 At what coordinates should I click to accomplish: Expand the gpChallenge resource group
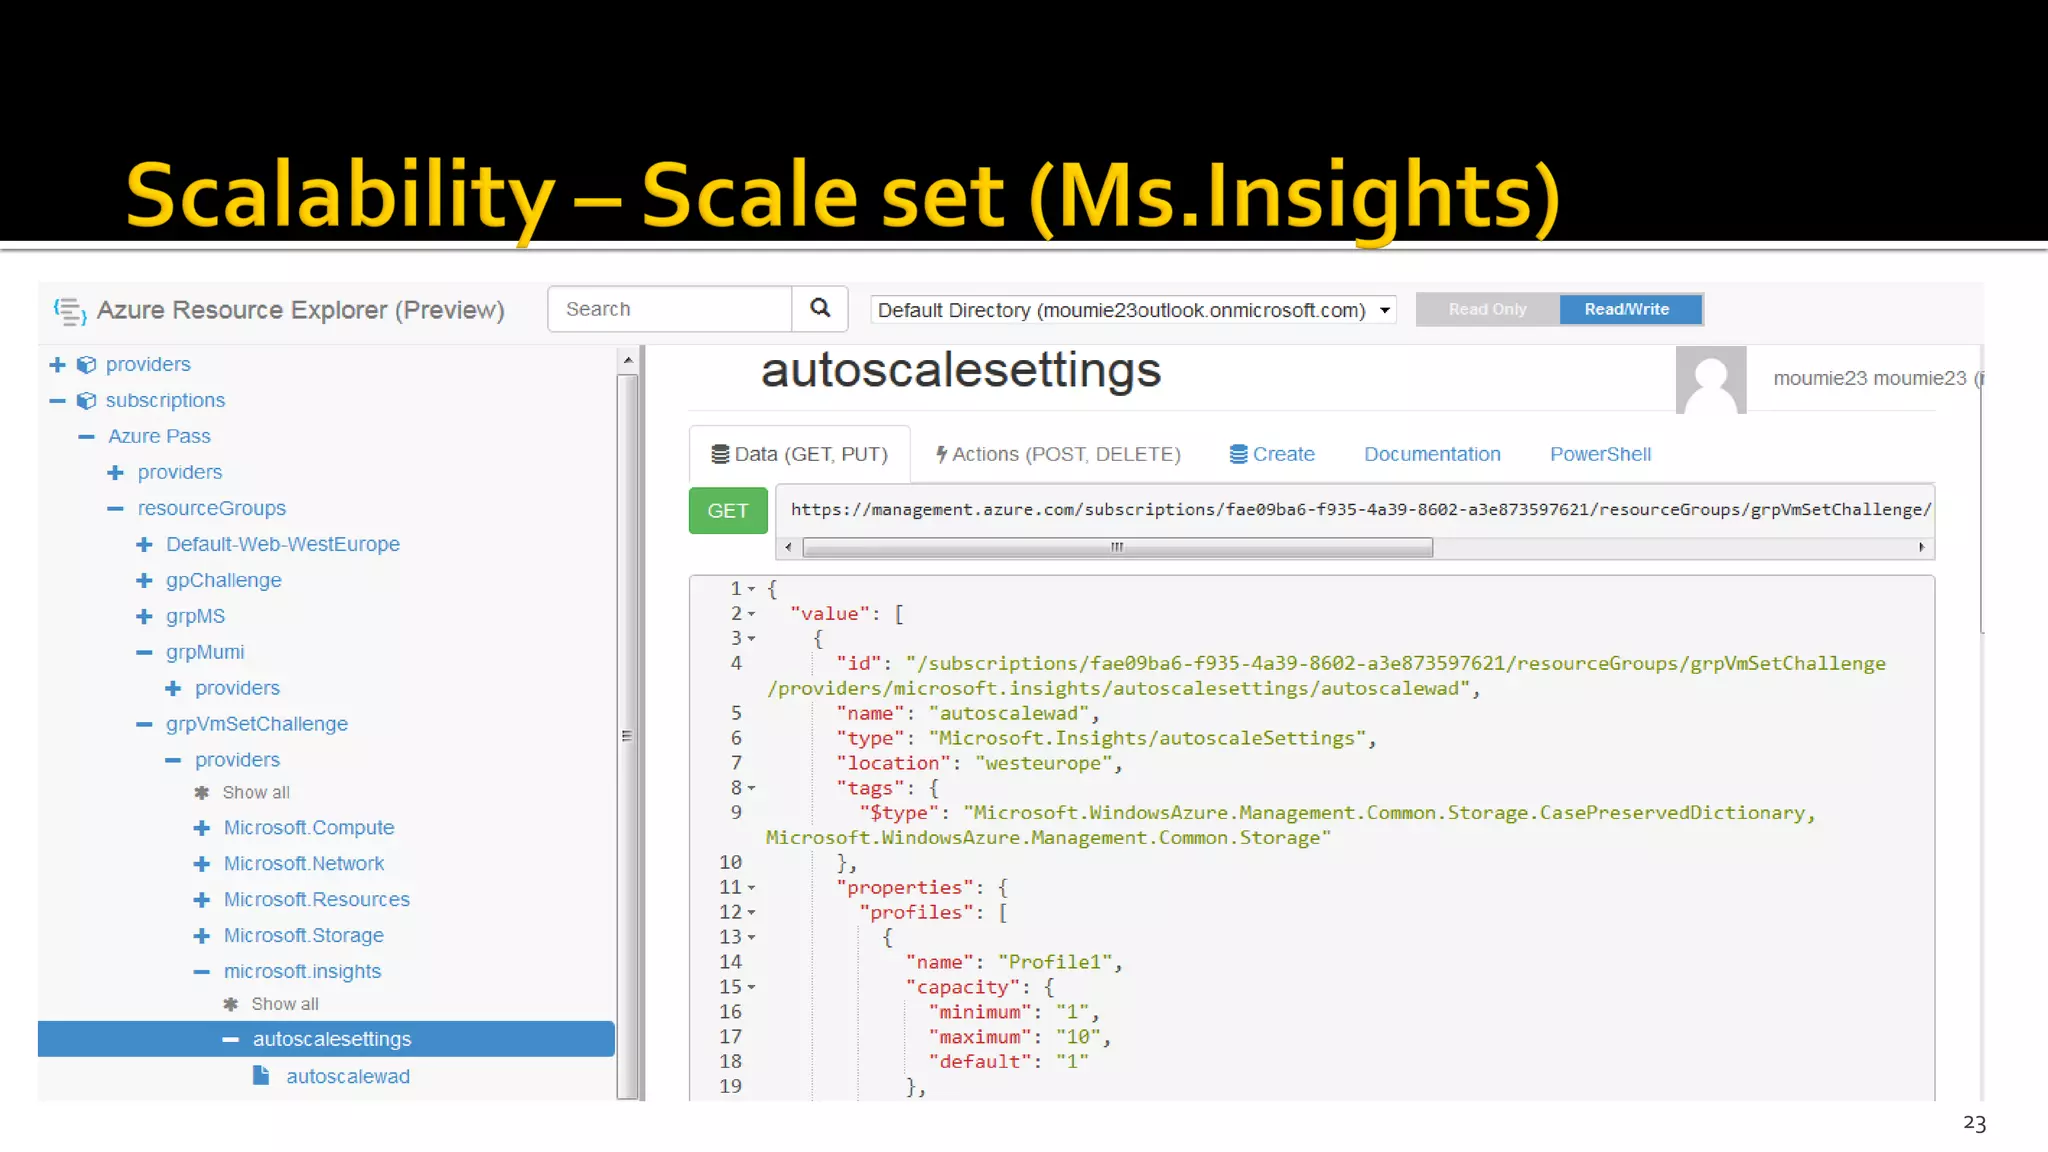point(145,581)
